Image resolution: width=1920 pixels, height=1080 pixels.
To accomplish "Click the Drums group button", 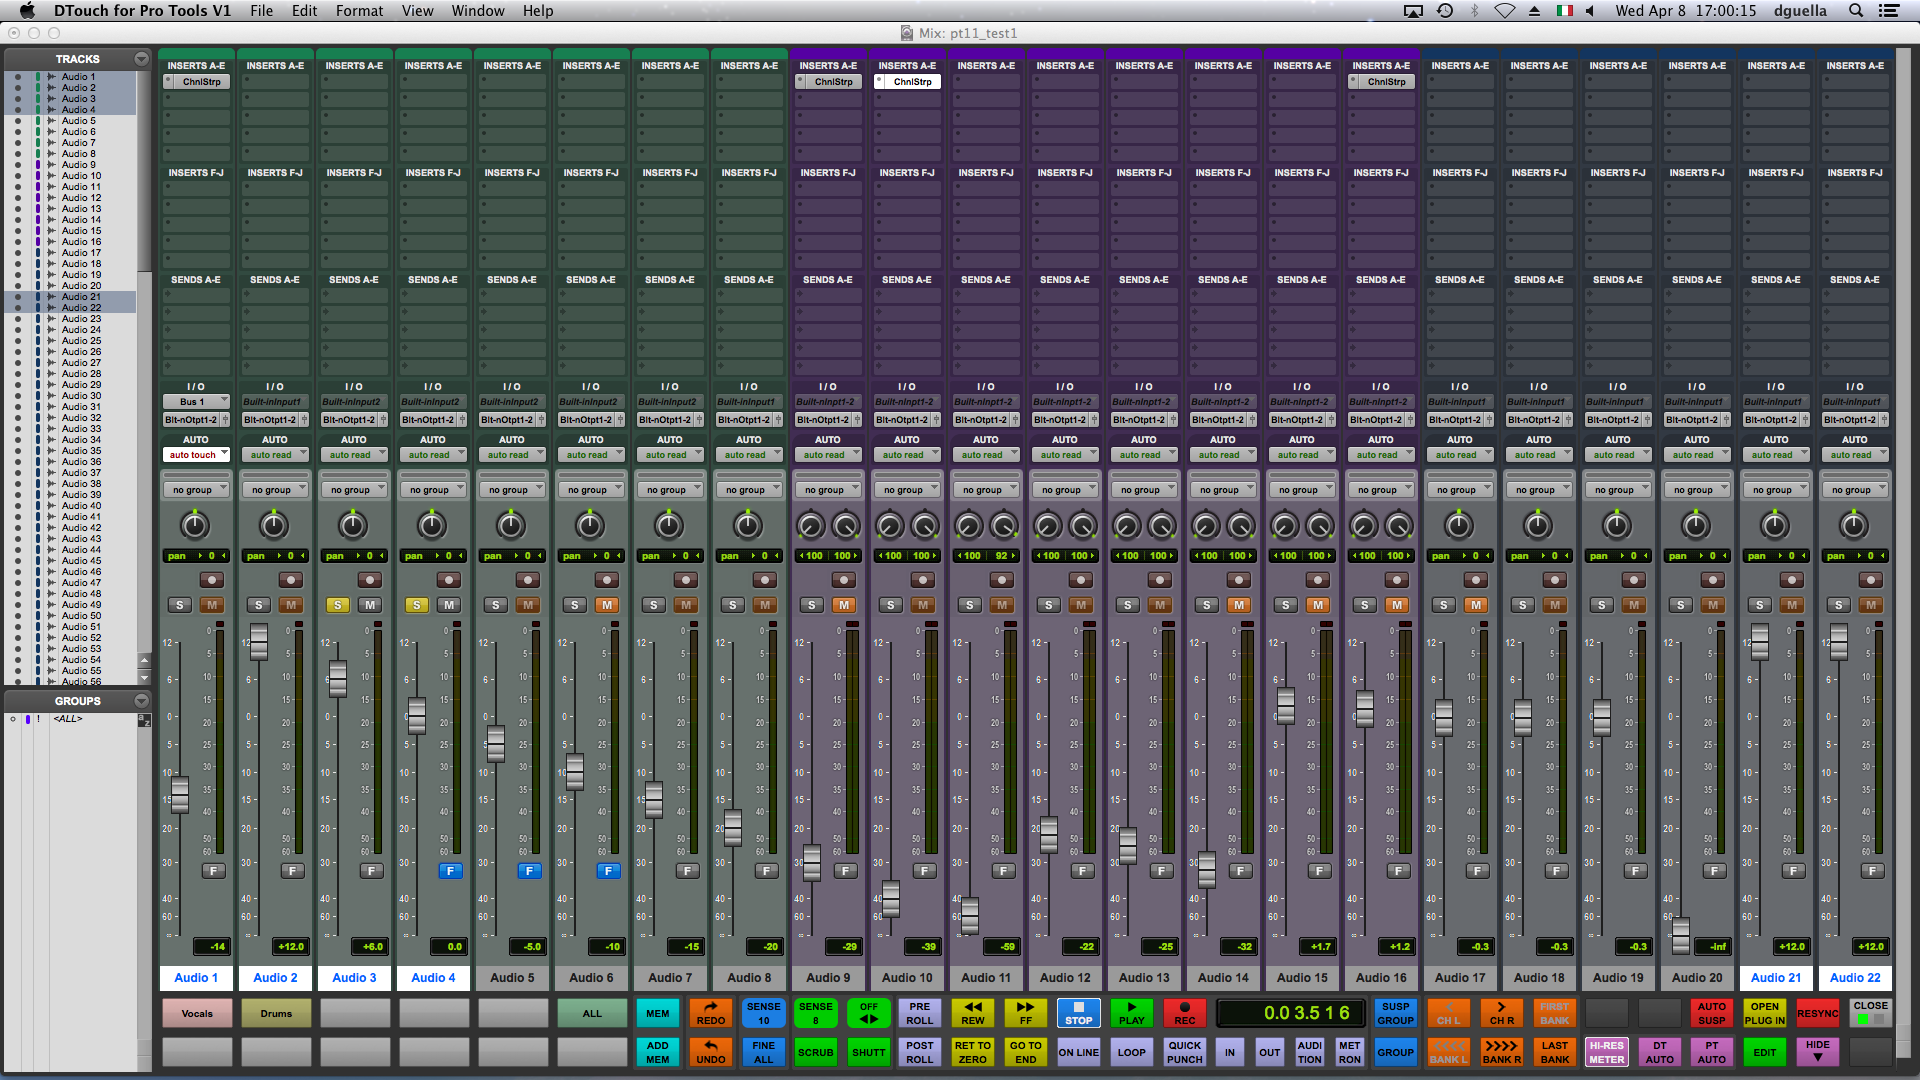I will (x=276, y=1013).
